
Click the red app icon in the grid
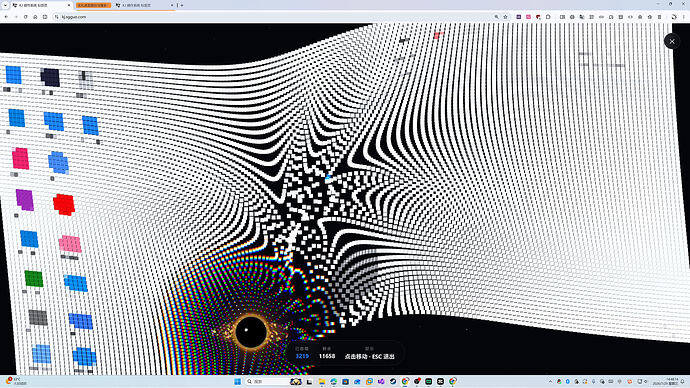(x=64, y=205)
